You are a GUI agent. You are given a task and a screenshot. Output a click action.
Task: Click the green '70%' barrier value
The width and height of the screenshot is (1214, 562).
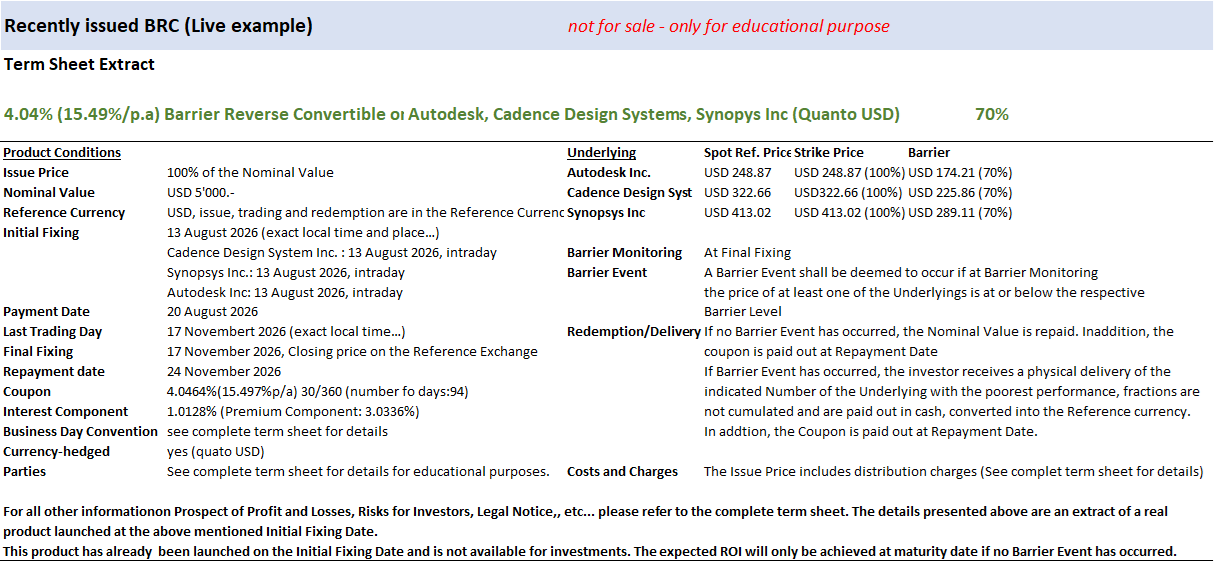[991, 114]
